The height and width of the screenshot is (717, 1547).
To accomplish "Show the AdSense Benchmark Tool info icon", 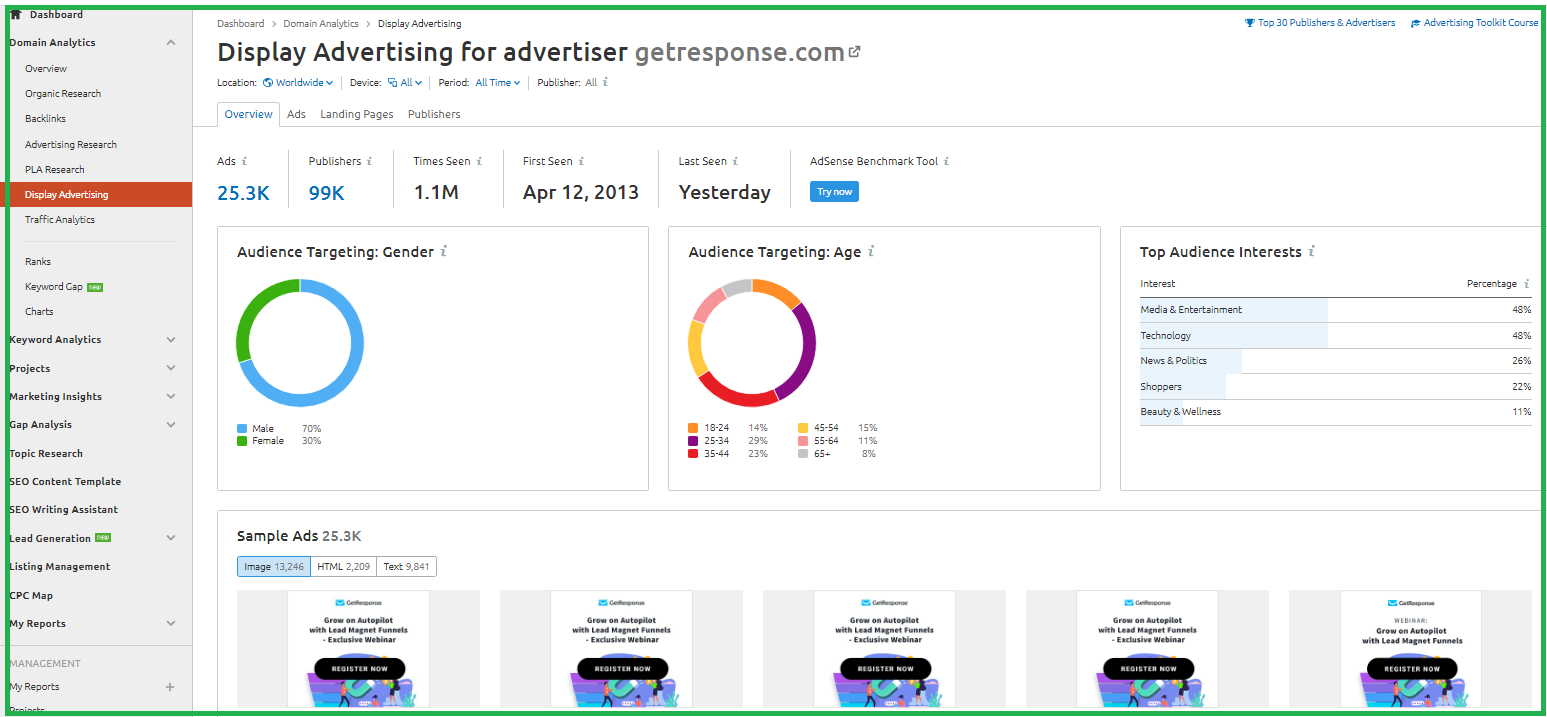I will coord(946,161).
